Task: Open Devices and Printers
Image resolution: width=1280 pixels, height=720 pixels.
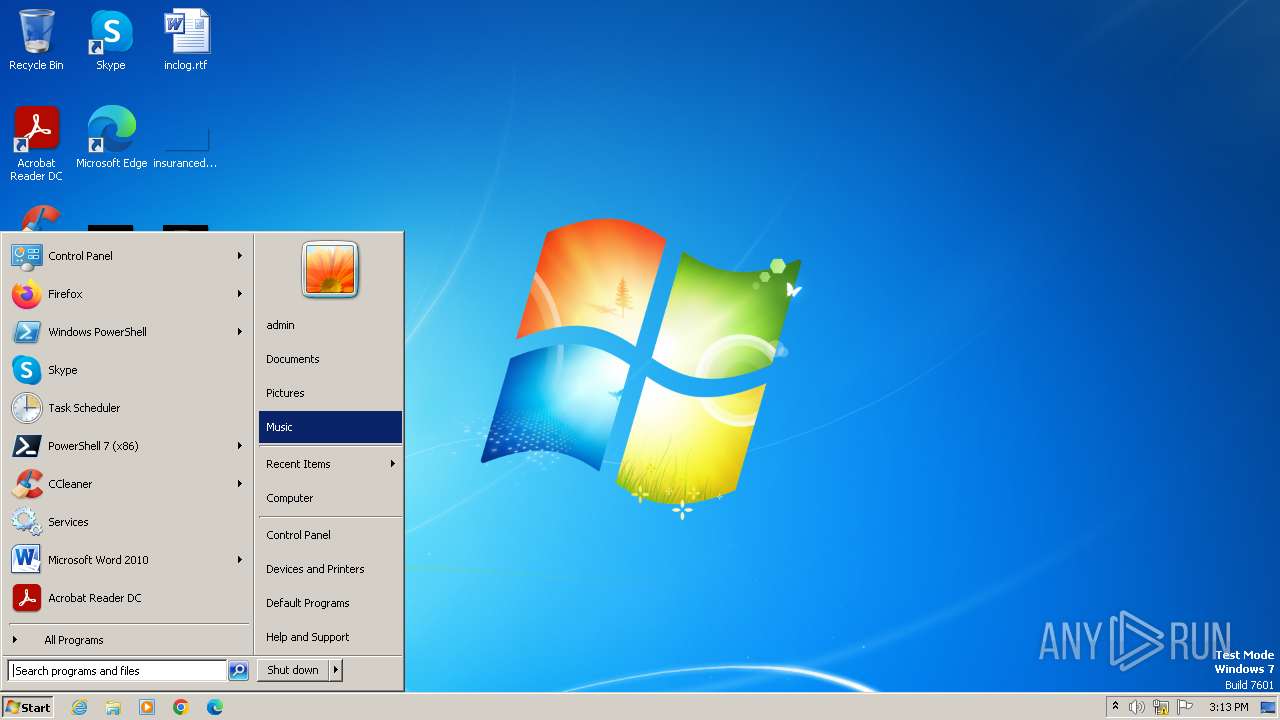Action: (x=330, y=569)
